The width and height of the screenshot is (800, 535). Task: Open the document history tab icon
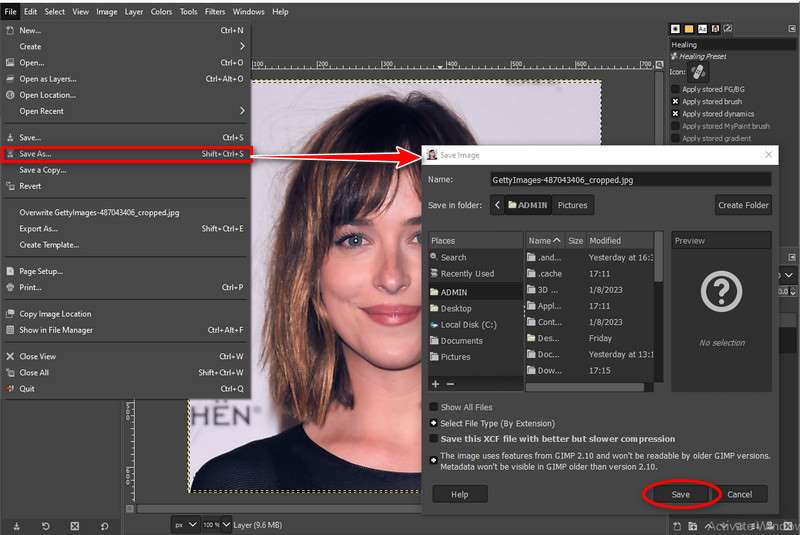(x=715, y=29)
